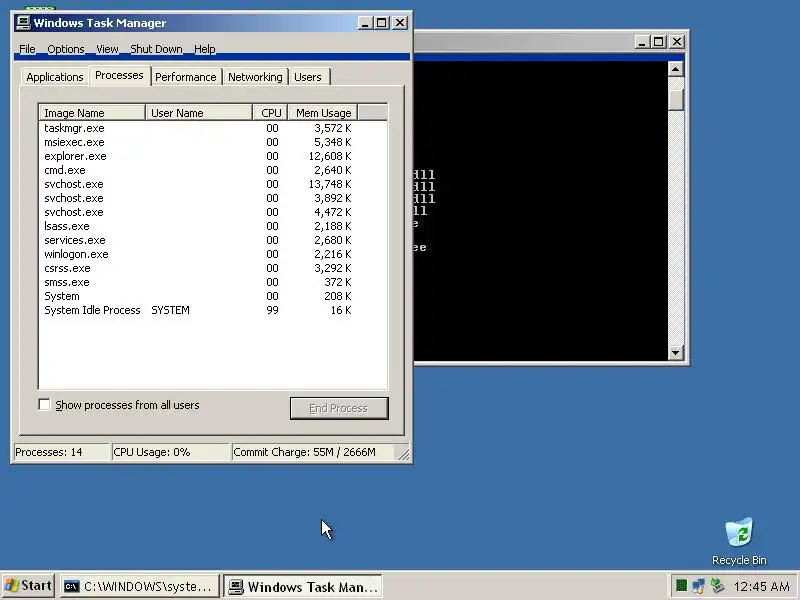Minimize the command prompt window
Image resolution: width=800 pixels, height=600 pixels.
642,42
